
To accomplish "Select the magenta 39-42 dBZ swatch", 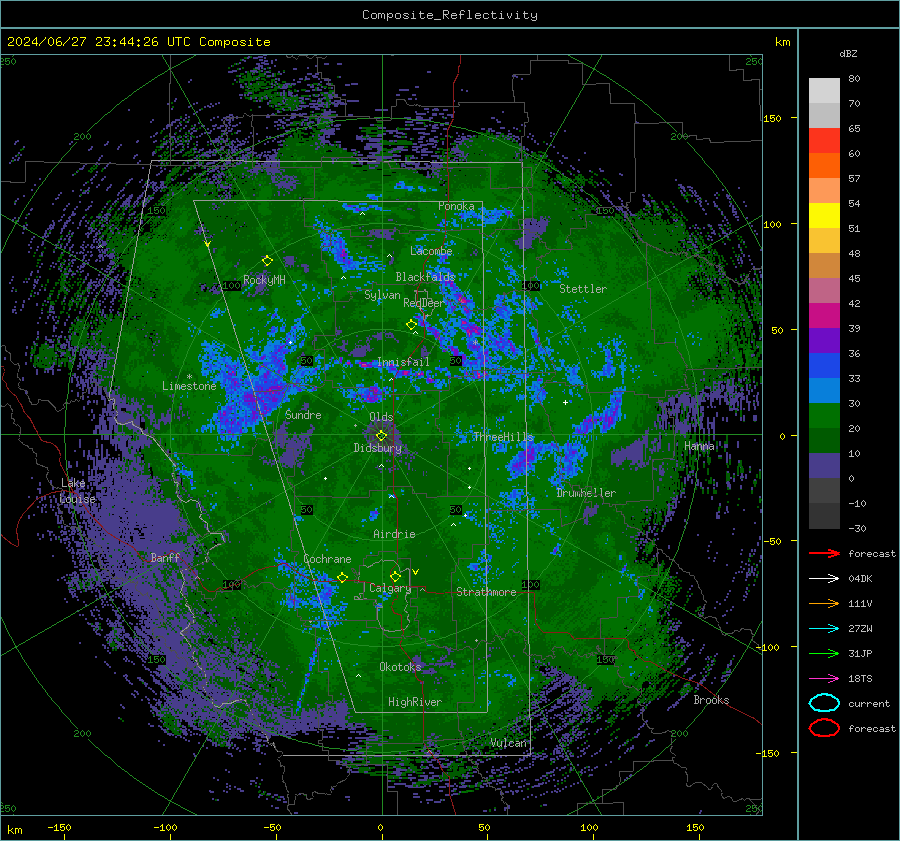I will (x=824, y=315).
